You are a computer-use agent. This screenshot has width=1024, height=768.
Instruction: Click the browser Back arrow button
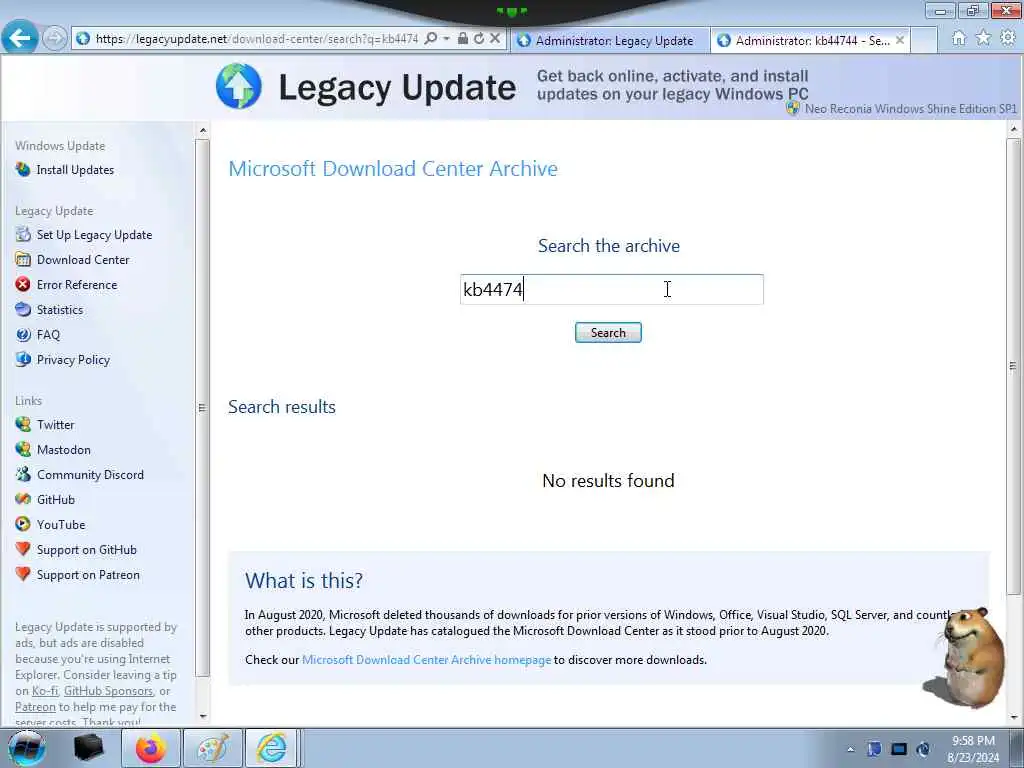[20, 37]
